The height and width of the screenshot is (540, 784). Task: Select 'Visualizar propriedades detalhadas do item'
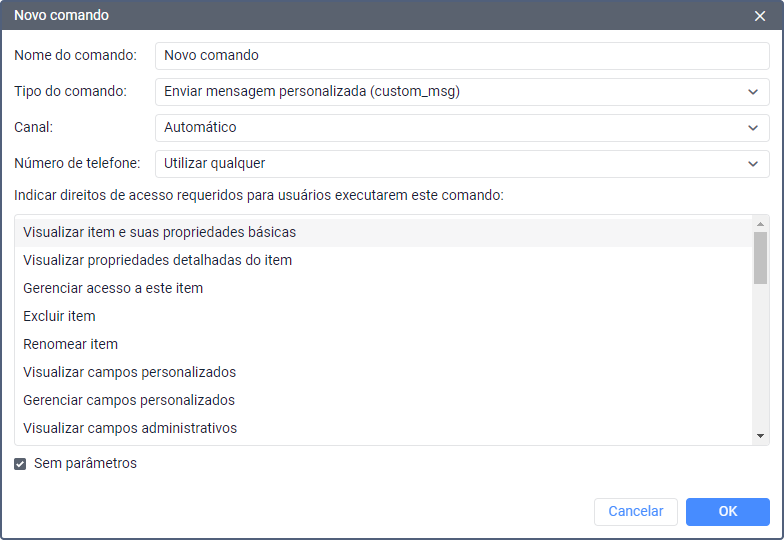click(x=158, y=260)
